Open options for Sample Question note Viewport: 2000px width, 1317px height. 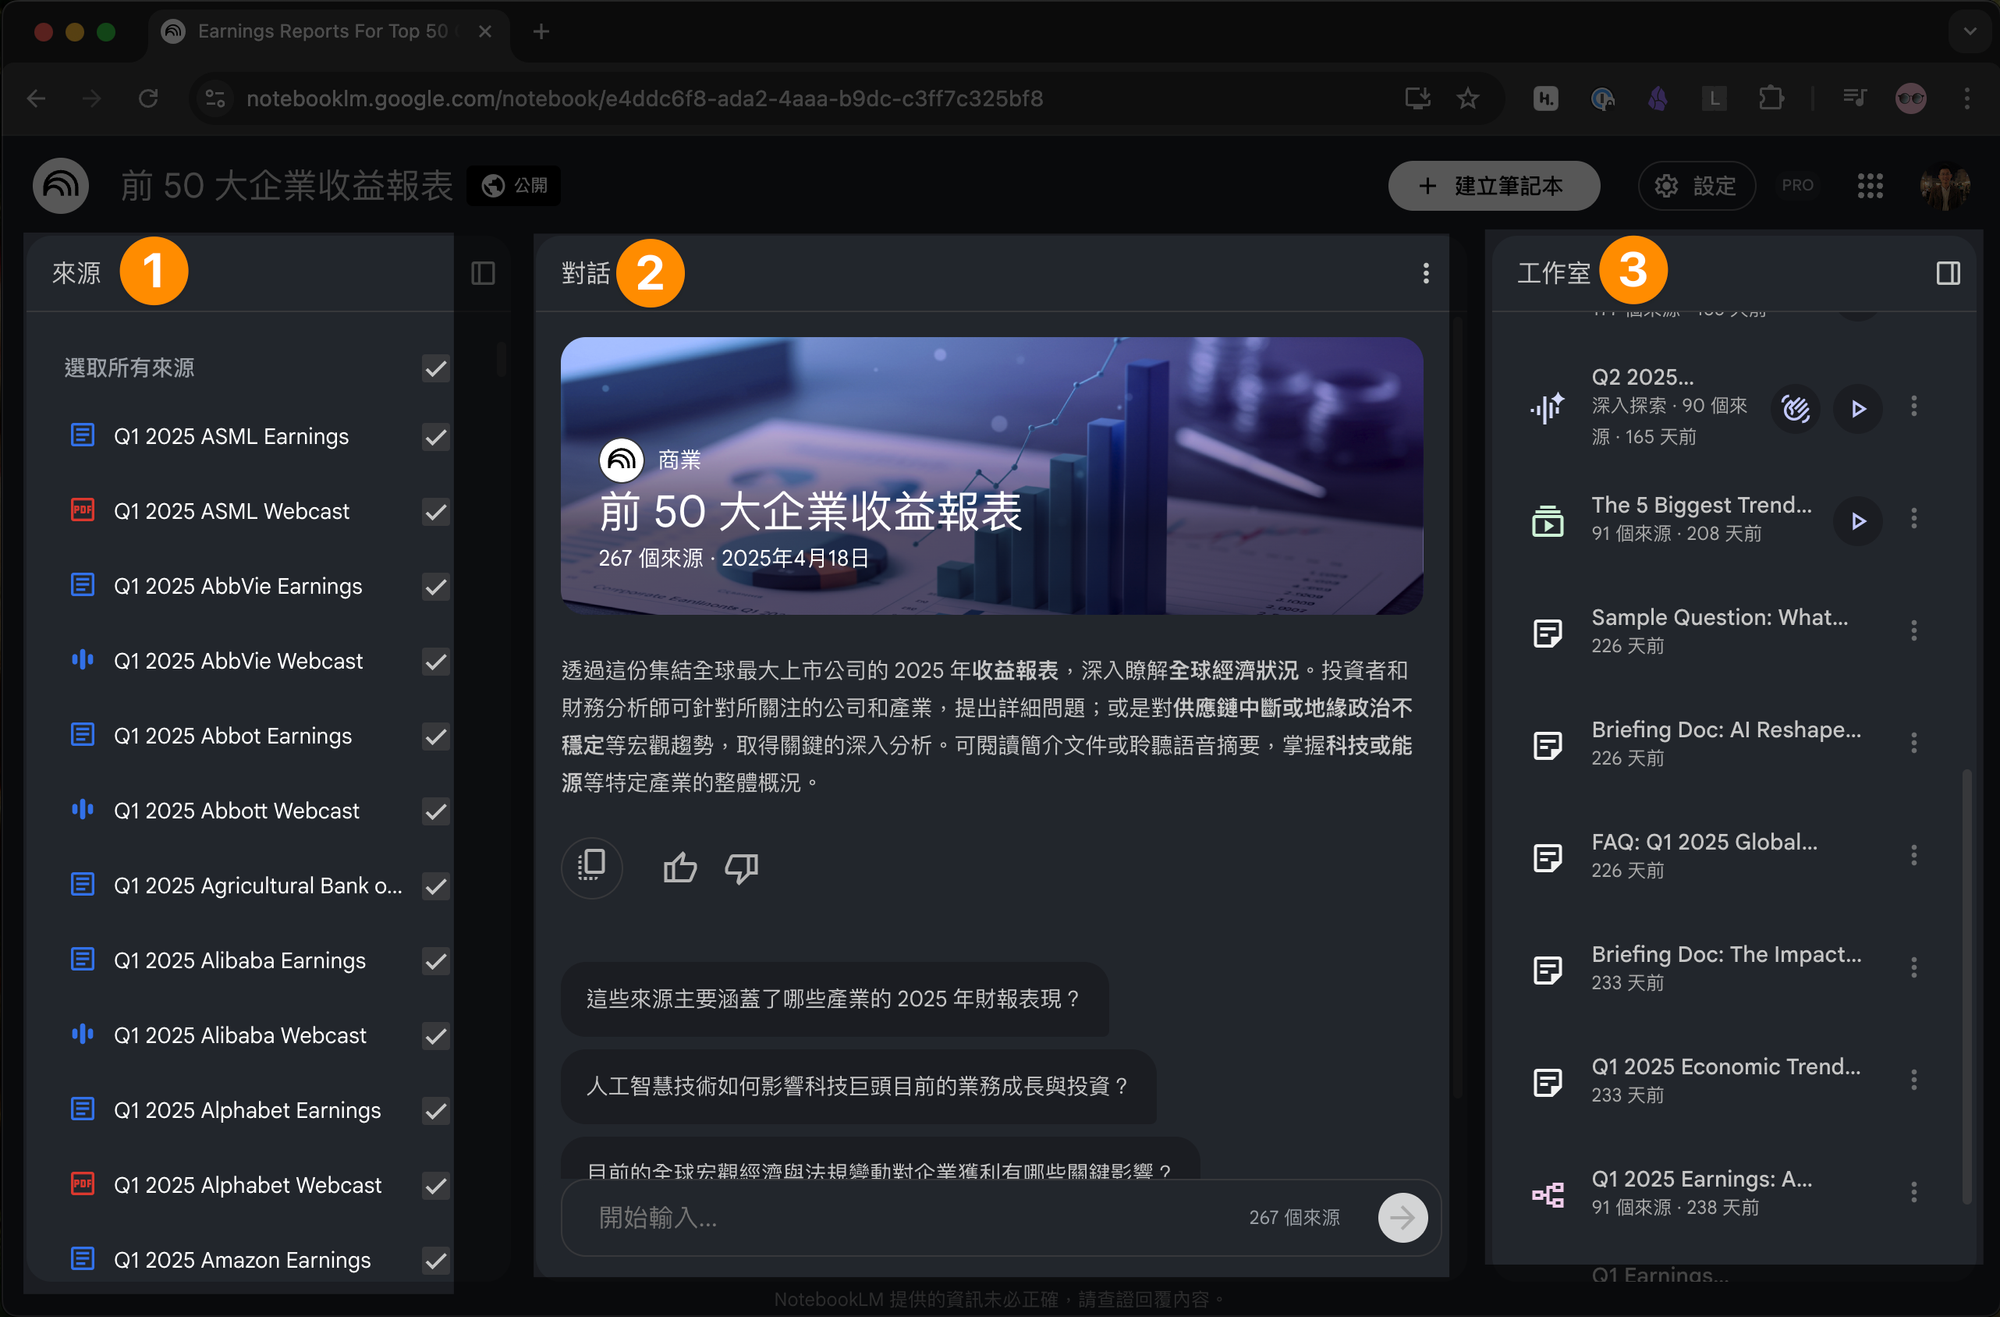(x=1913, y=630)
